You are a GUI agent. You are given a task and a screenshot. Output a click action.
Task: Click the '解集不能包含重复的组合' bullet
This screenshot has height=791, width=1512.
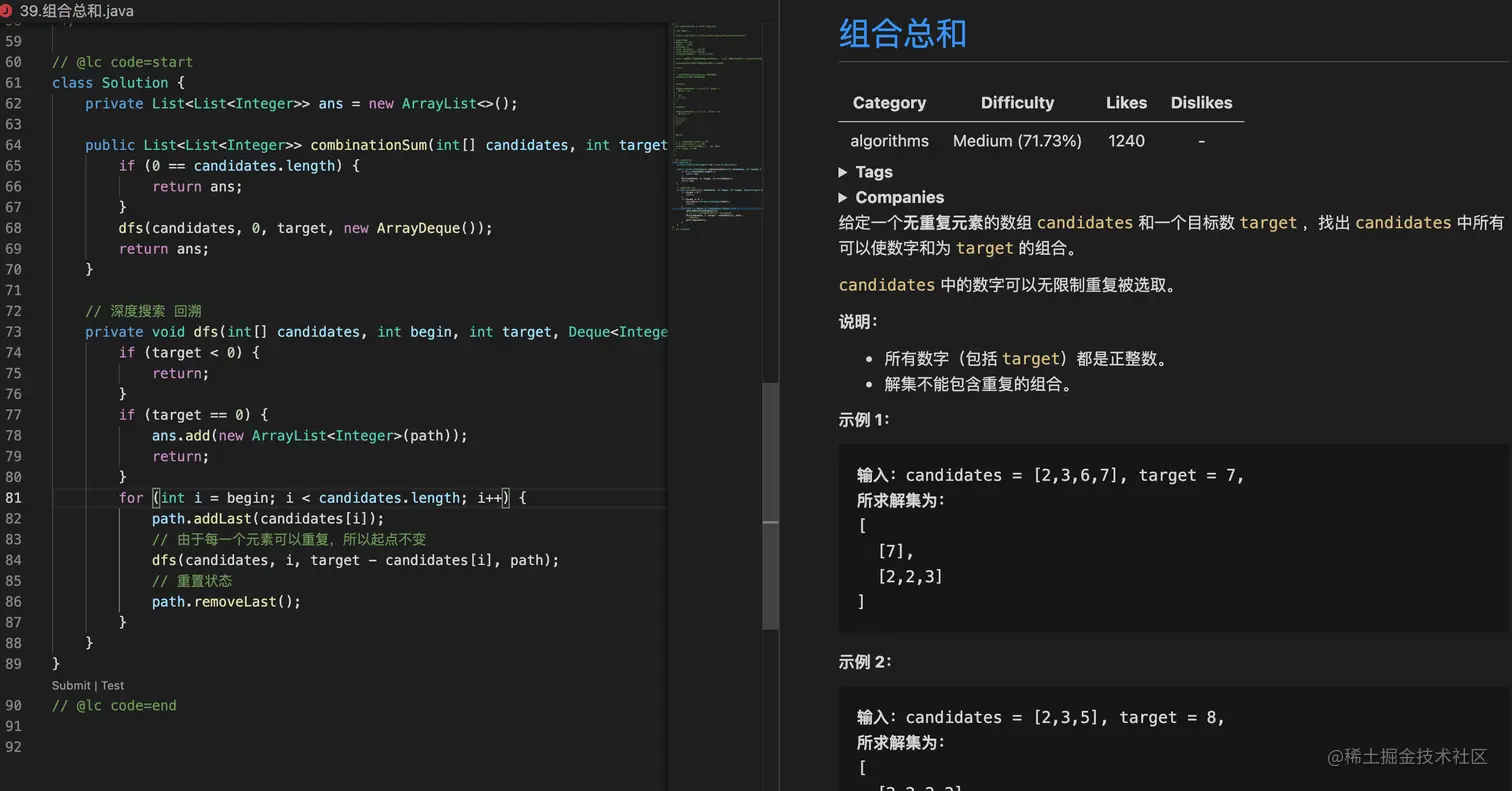click(978, 384)
